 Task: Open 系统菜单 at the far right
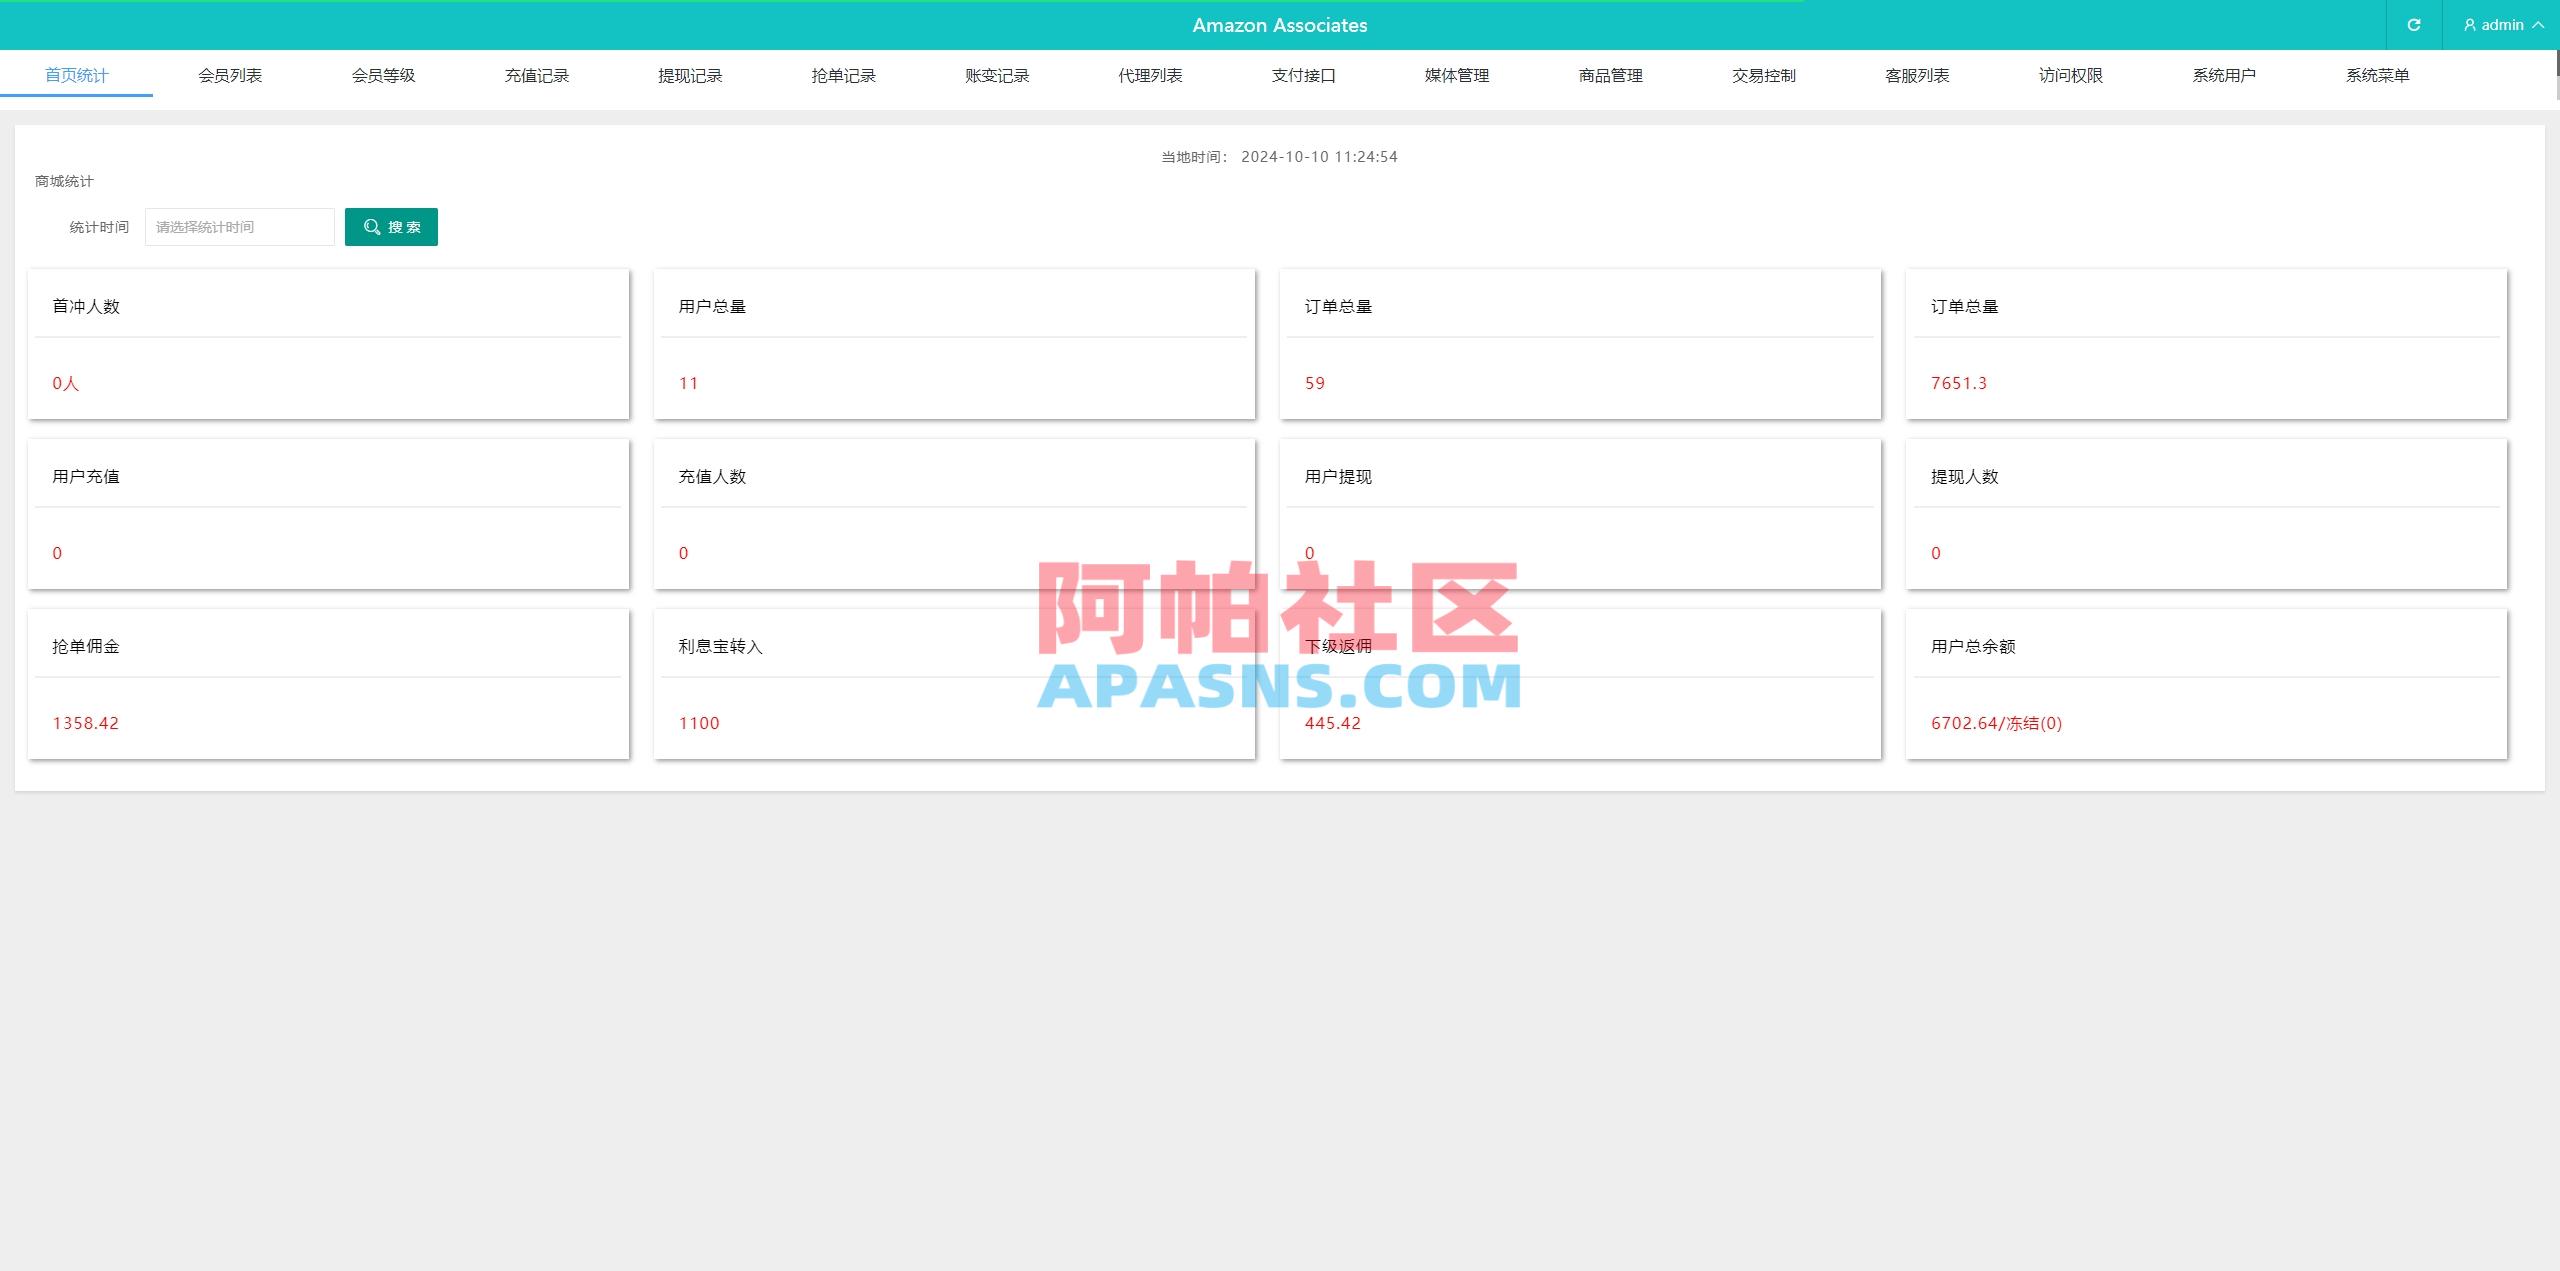[x=2377, y=75]
